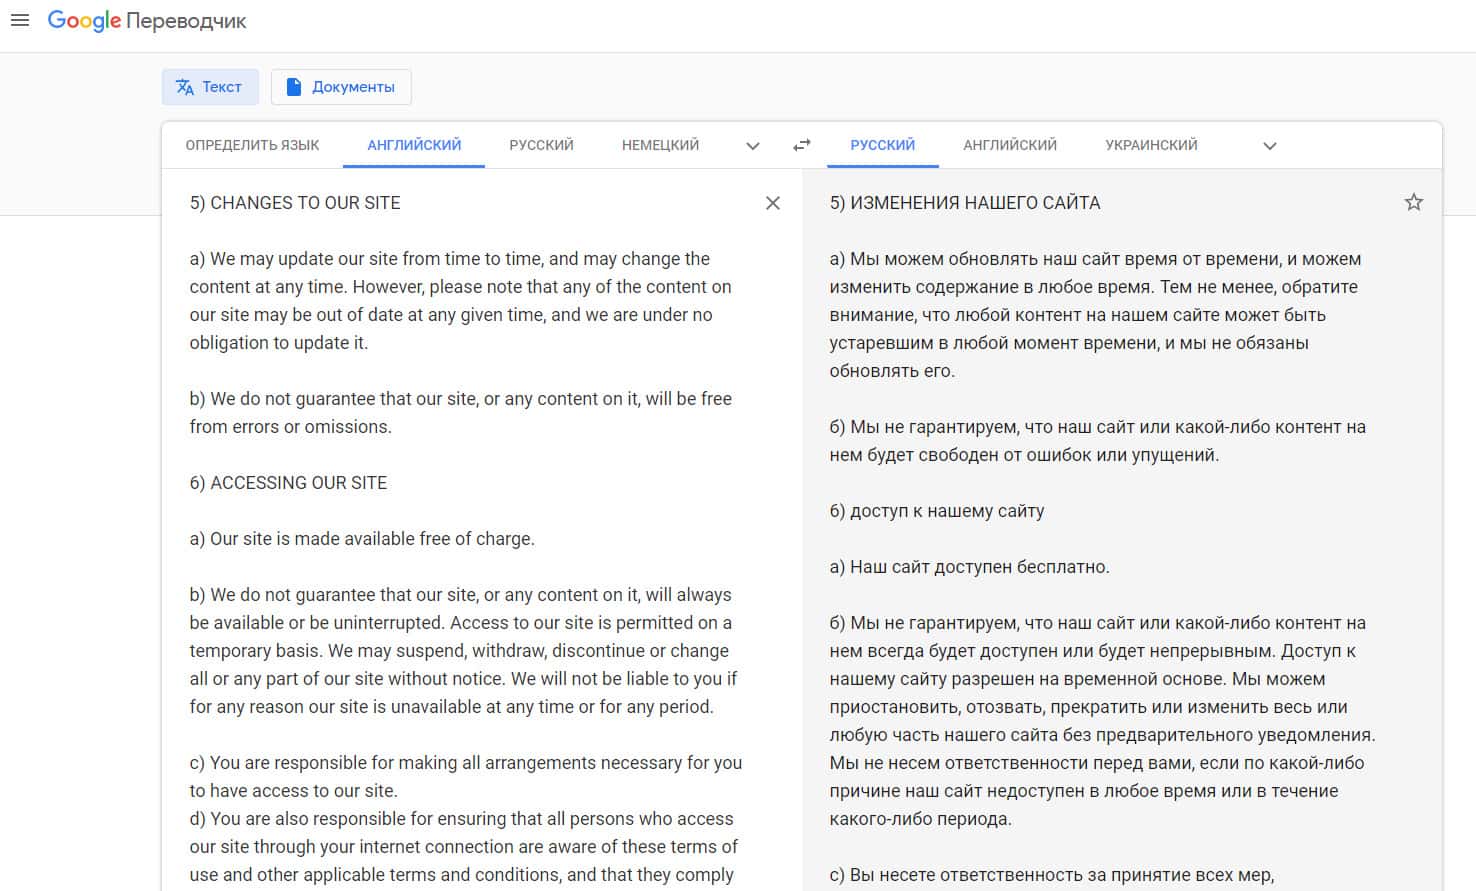The width and height of the screenshot is (1476, 891).
Task: Select Английский as source language
Action: click(x=414, y=145)
